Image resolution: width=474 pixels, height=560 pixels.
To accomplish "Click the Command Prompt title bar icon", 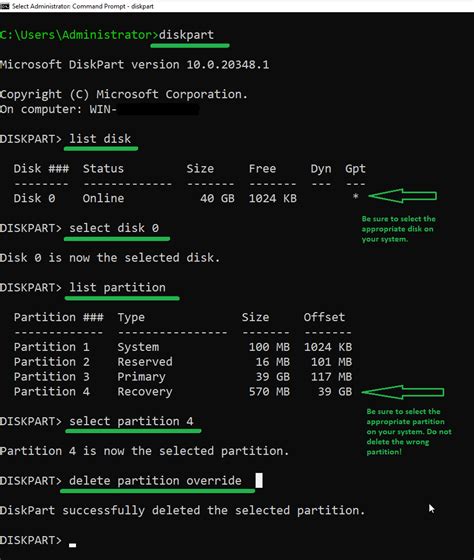I will point(5,6).
